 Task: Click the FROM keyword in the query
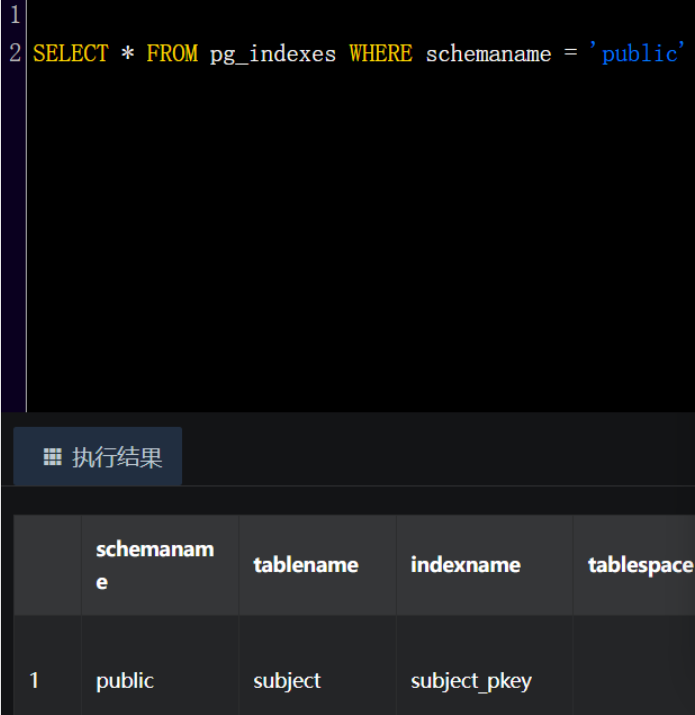tap(172, 53)
